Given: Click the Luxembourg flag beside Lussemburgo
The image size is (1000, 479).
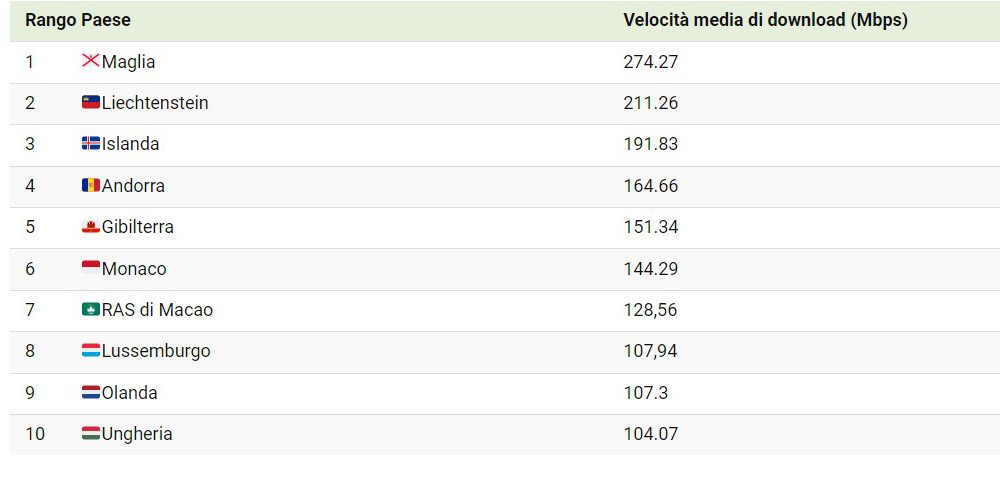Looking at the screenshot, I should point(91,350).
